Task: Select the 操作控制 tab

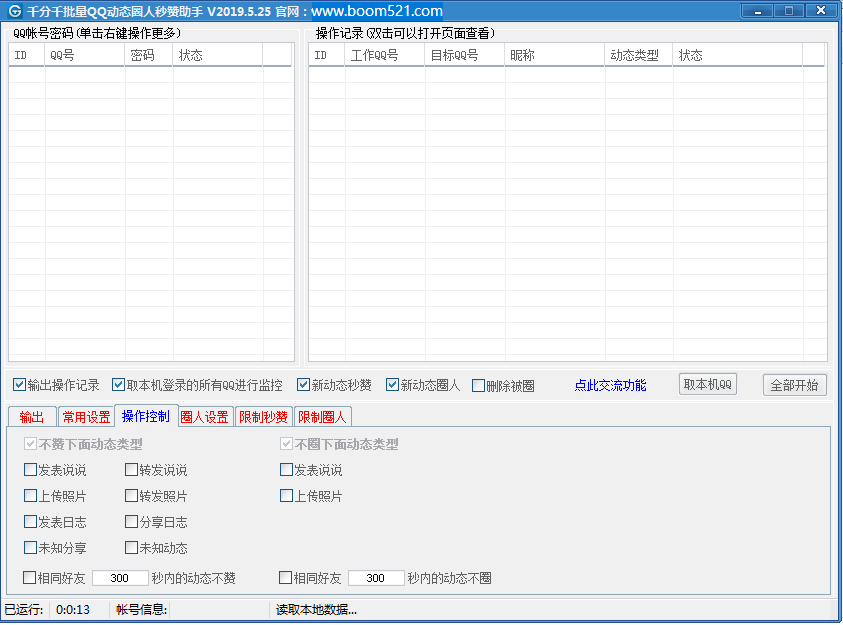Action: click(x=146, y=416)
